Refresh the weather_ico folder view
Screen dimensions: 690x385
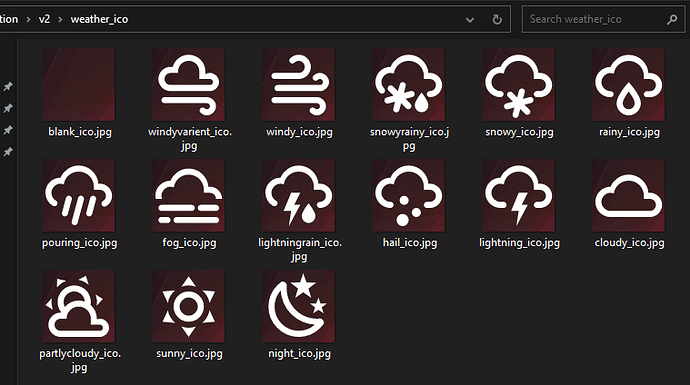[x=497, y=19]
